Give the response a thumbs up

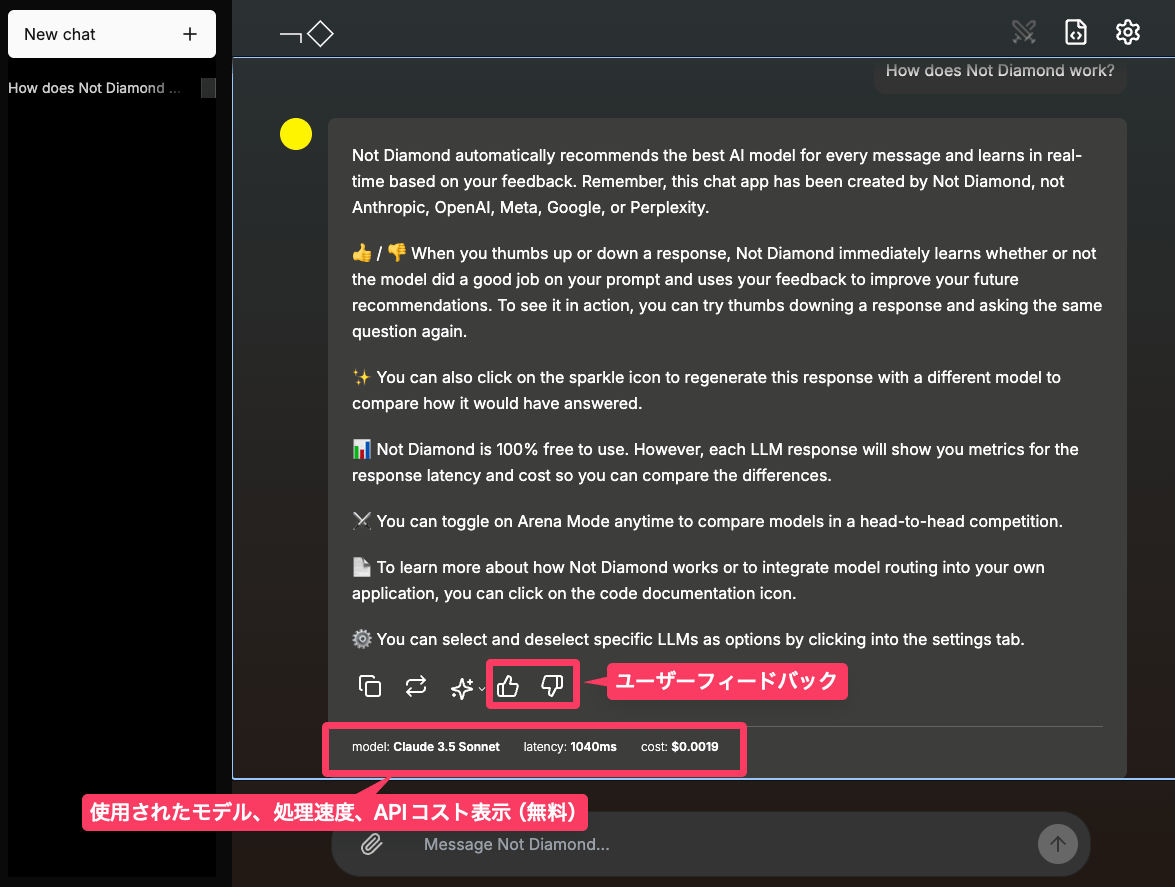509,686
